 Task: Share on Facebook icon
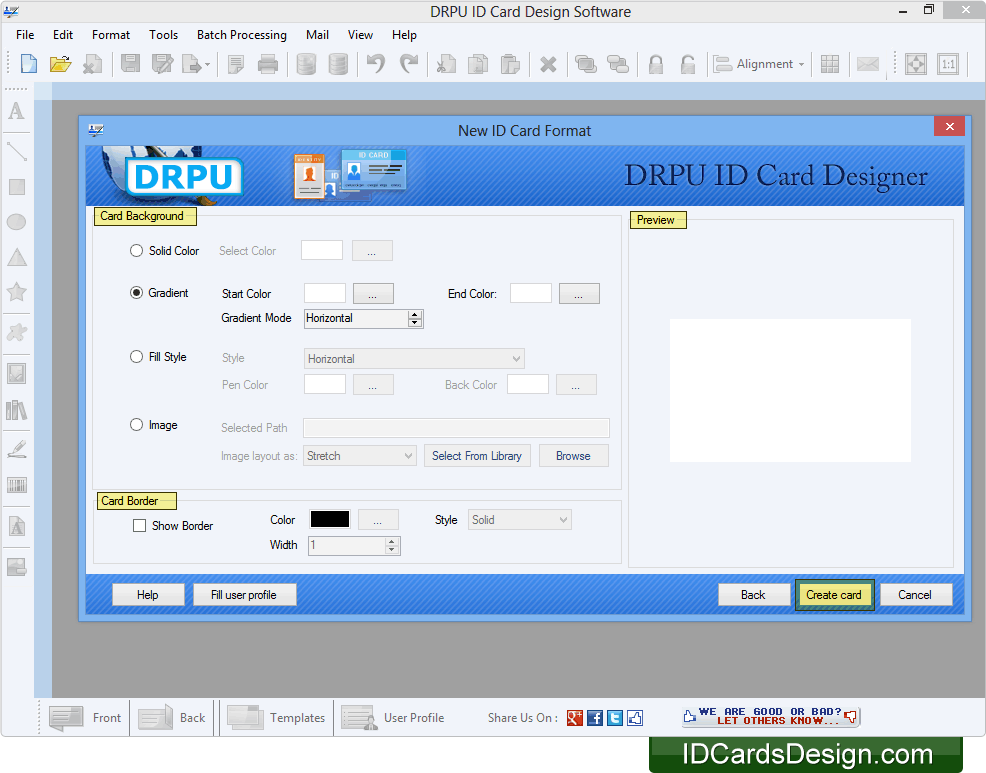point(595,718)
